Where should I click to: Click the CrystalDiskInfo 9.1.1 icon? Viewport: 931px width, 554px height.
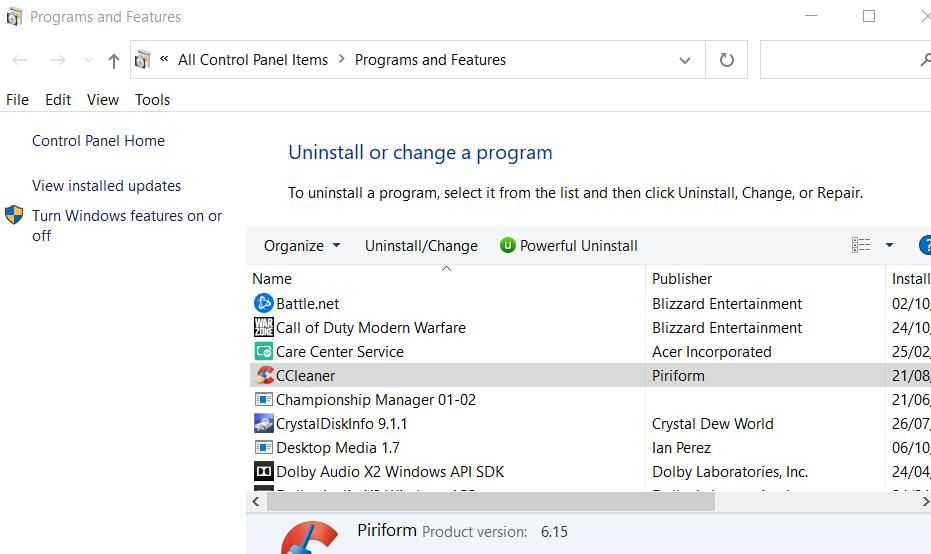pyautogui.click(x=263, y=423)
